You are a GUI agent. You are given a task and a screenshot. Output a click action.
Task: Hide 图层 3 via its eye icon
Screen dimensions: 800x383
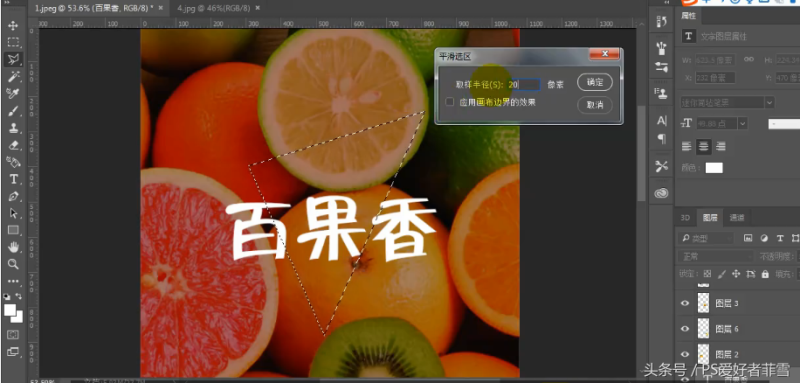tap(685, 303)
